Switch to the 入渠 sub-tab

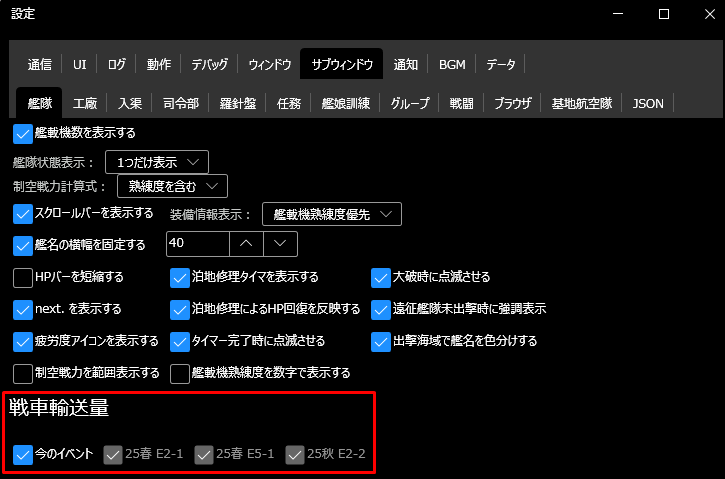130,103
